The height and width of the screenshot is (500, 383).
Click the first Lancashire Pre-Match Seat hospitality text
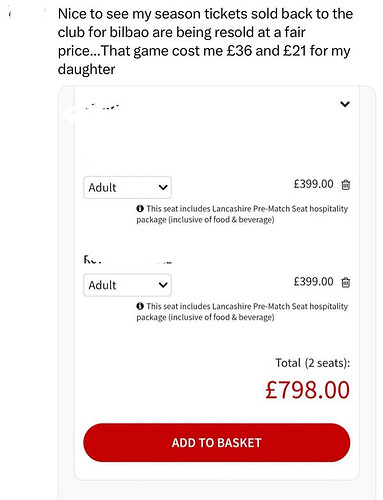click(x=242, y=214)
